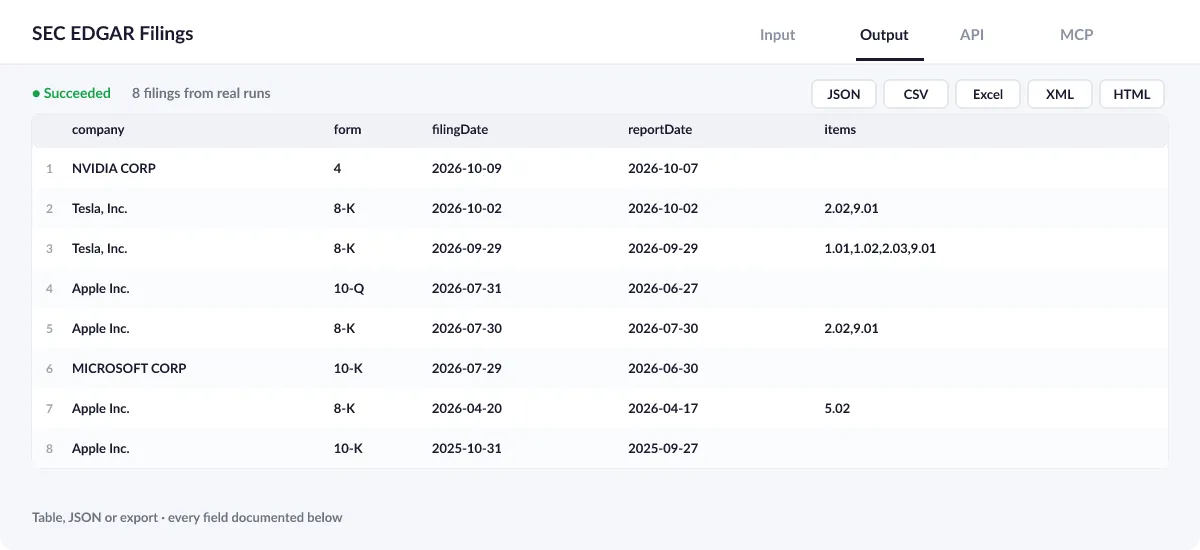
Task: Click the form column header
Action: (347, 129)
